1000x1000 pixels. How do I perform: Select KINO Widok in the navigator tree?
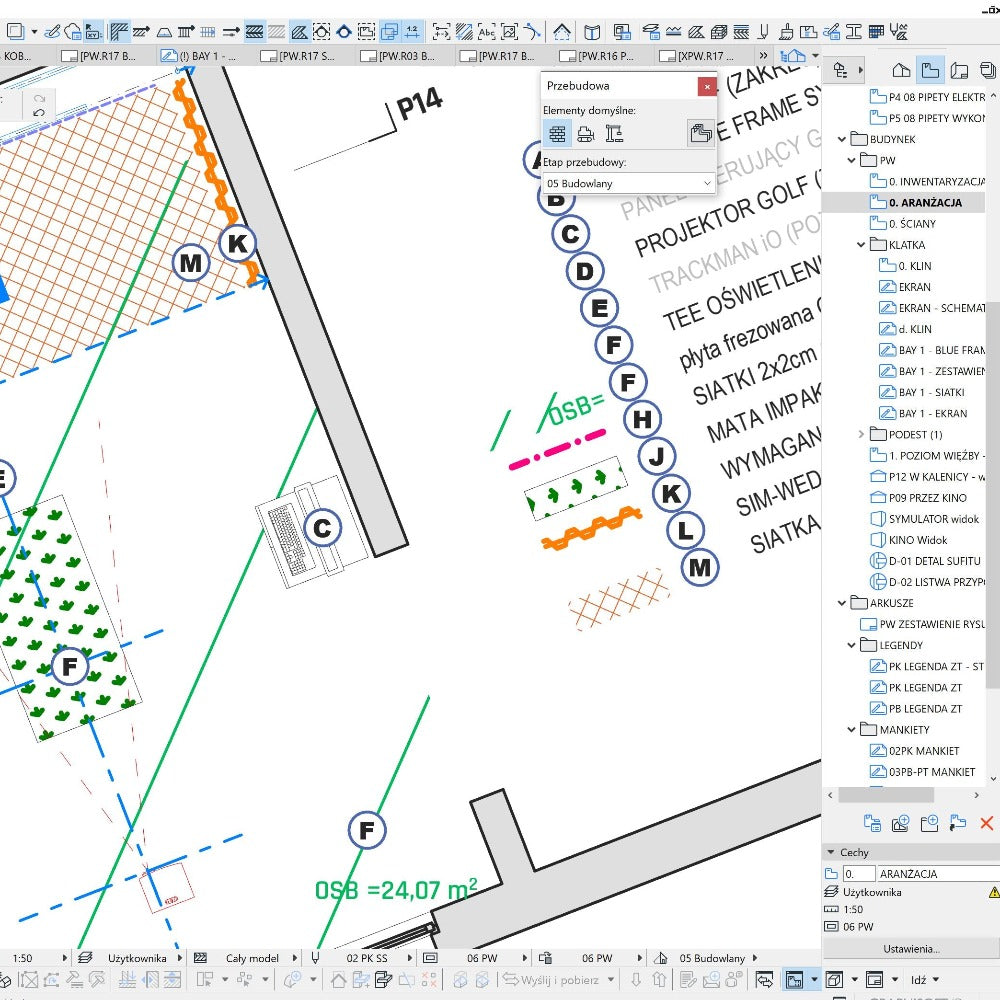[x=917, y=540]
